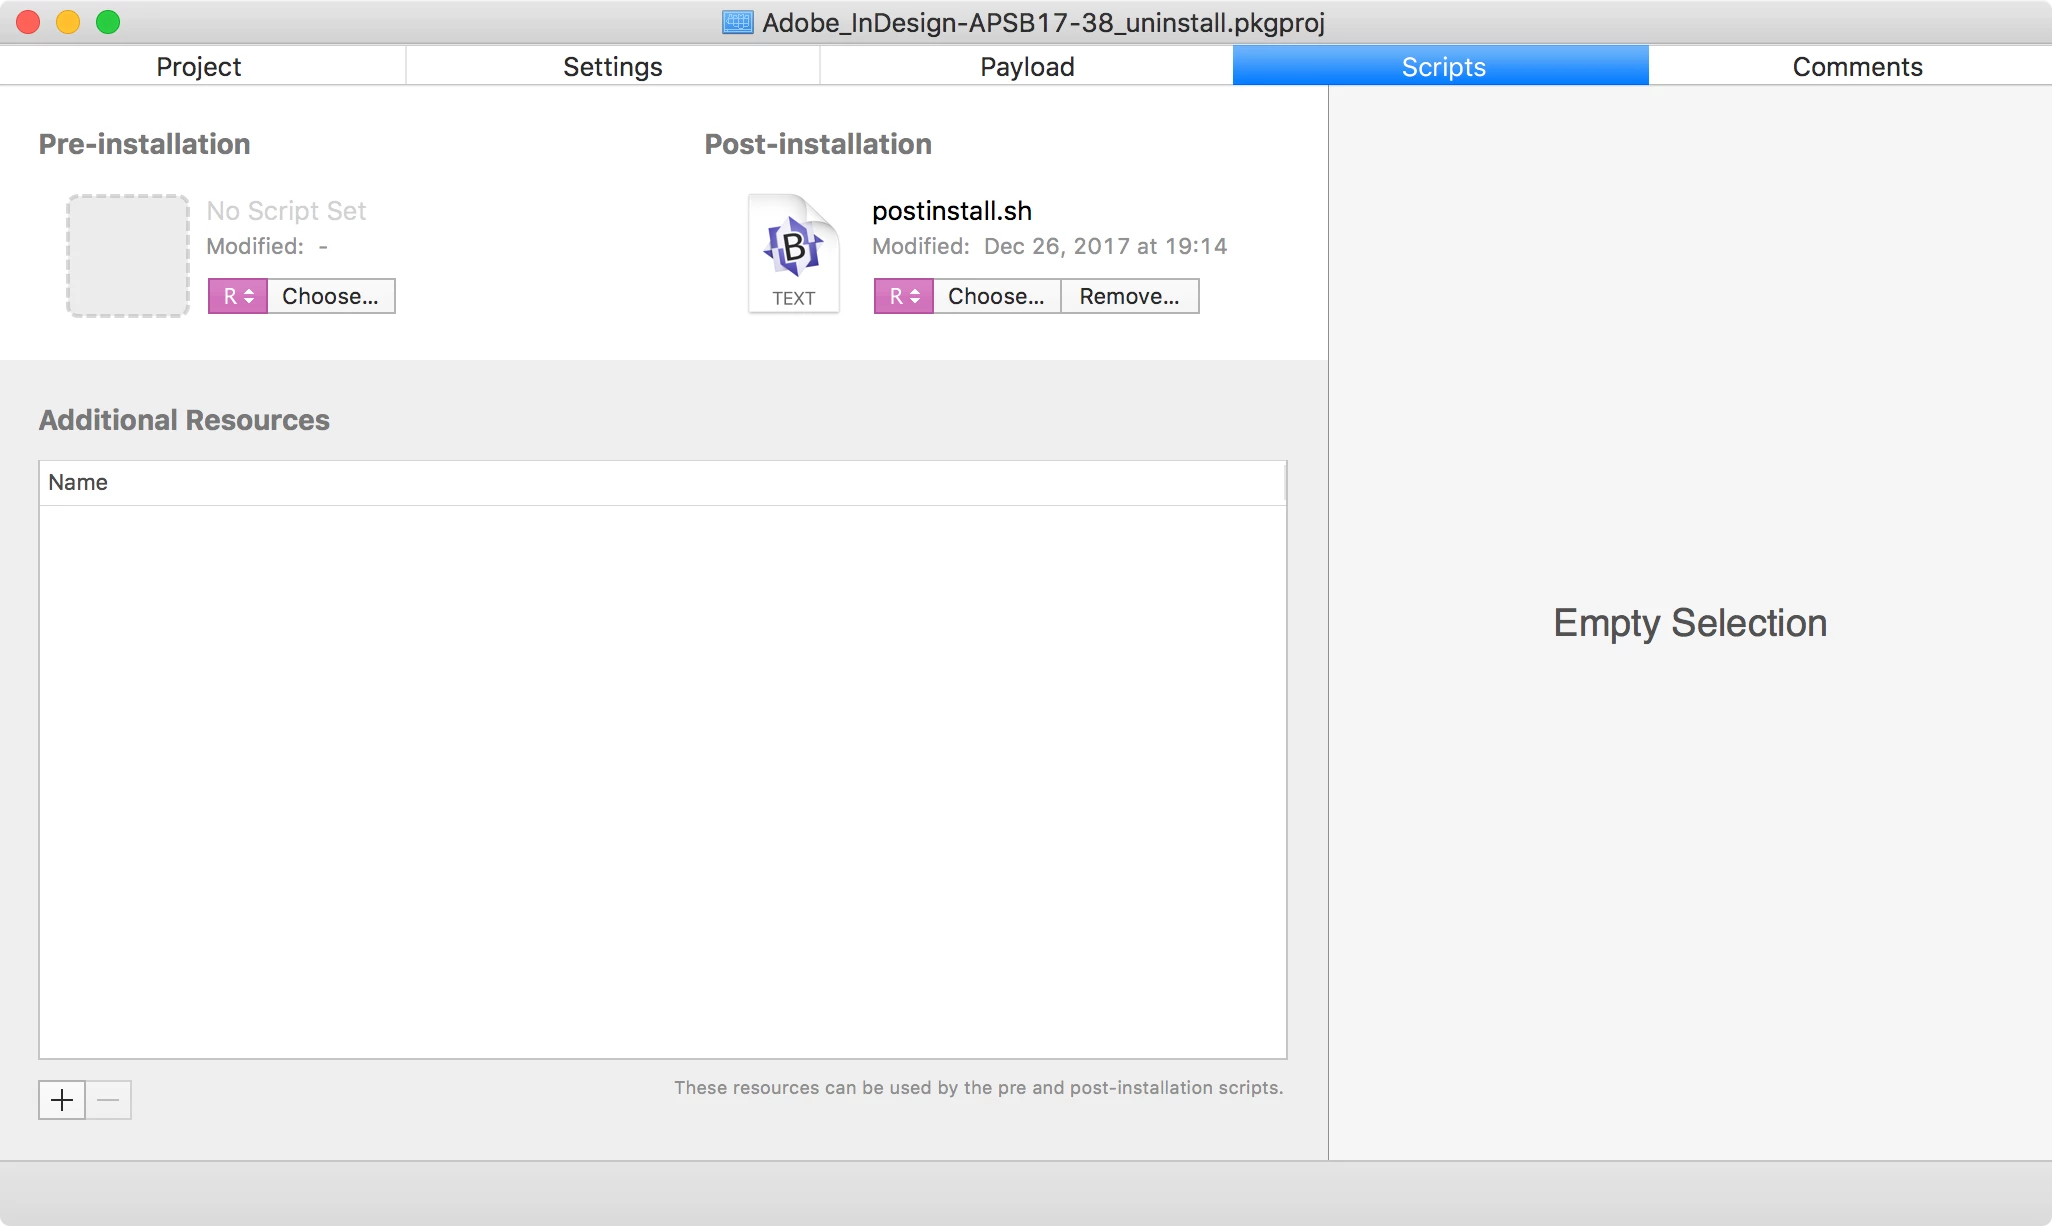Screen dimensions: 2052x1226
Task: Click the plus button to add resource
Action: click(62, 1100)
